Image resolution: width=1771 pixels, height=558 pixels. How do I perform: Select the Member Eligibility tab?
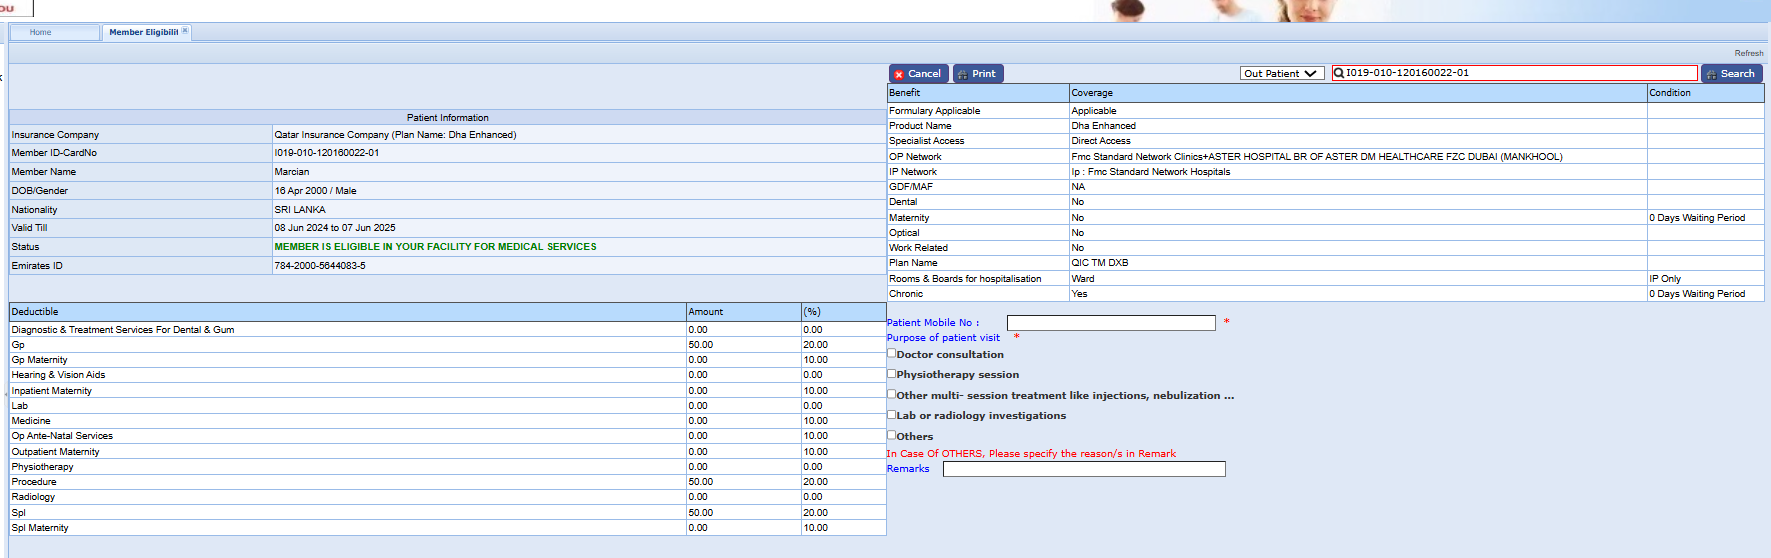coord(143,32)
